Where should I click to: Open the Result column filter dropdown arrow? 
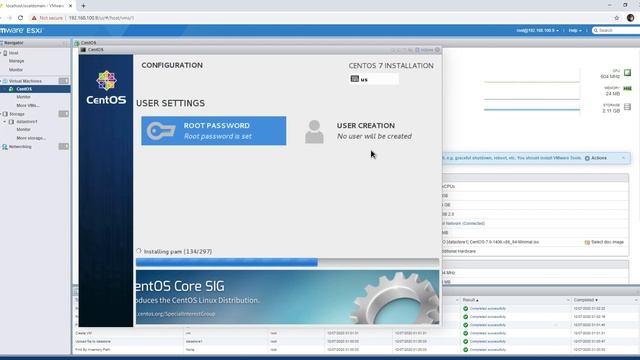(x=567, y=300)
